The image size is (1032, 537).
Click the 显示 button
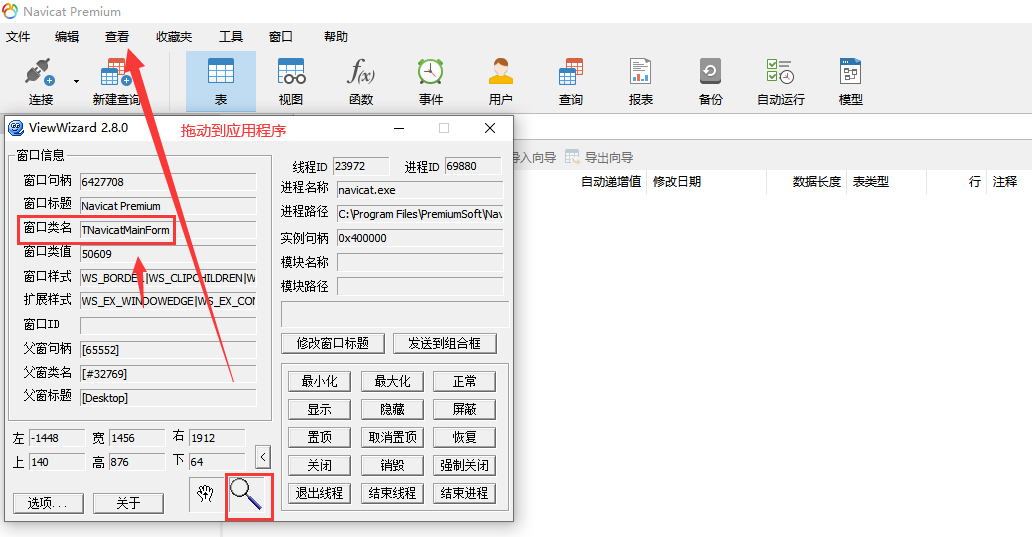[319, 409]
